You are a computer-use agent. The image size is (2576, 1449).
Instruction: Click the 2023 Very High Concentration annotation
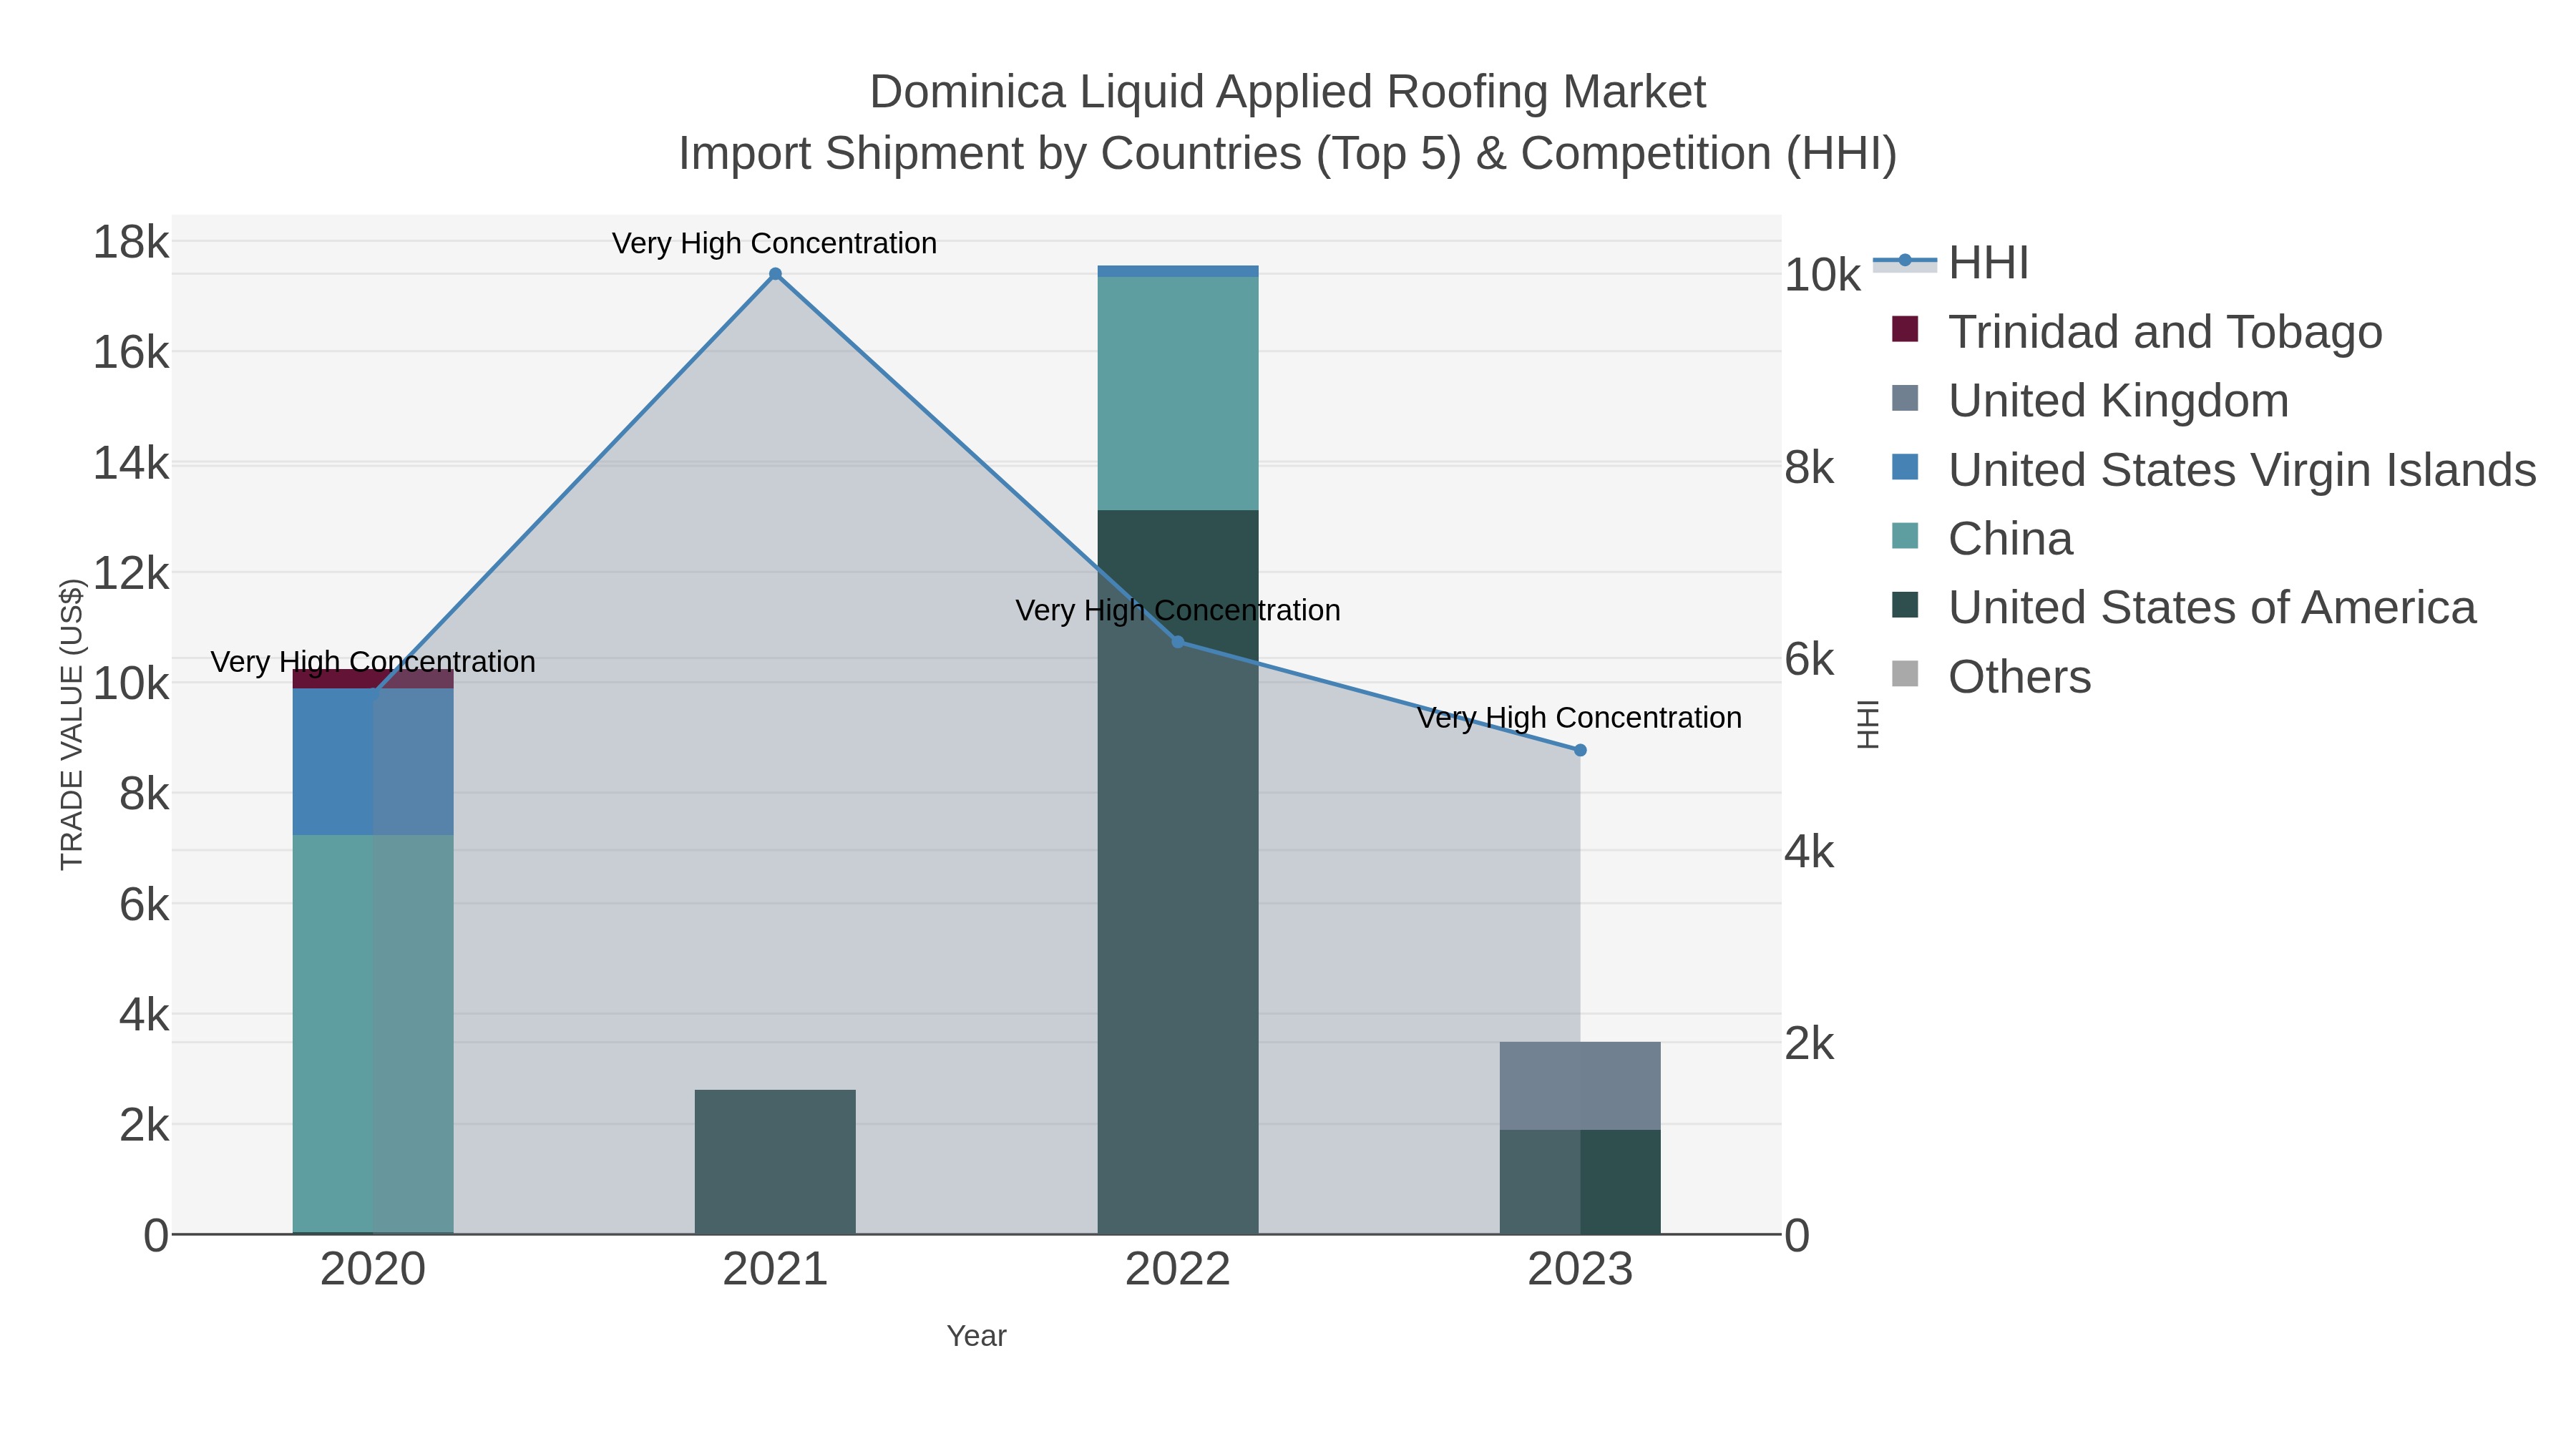(1579, 718)
